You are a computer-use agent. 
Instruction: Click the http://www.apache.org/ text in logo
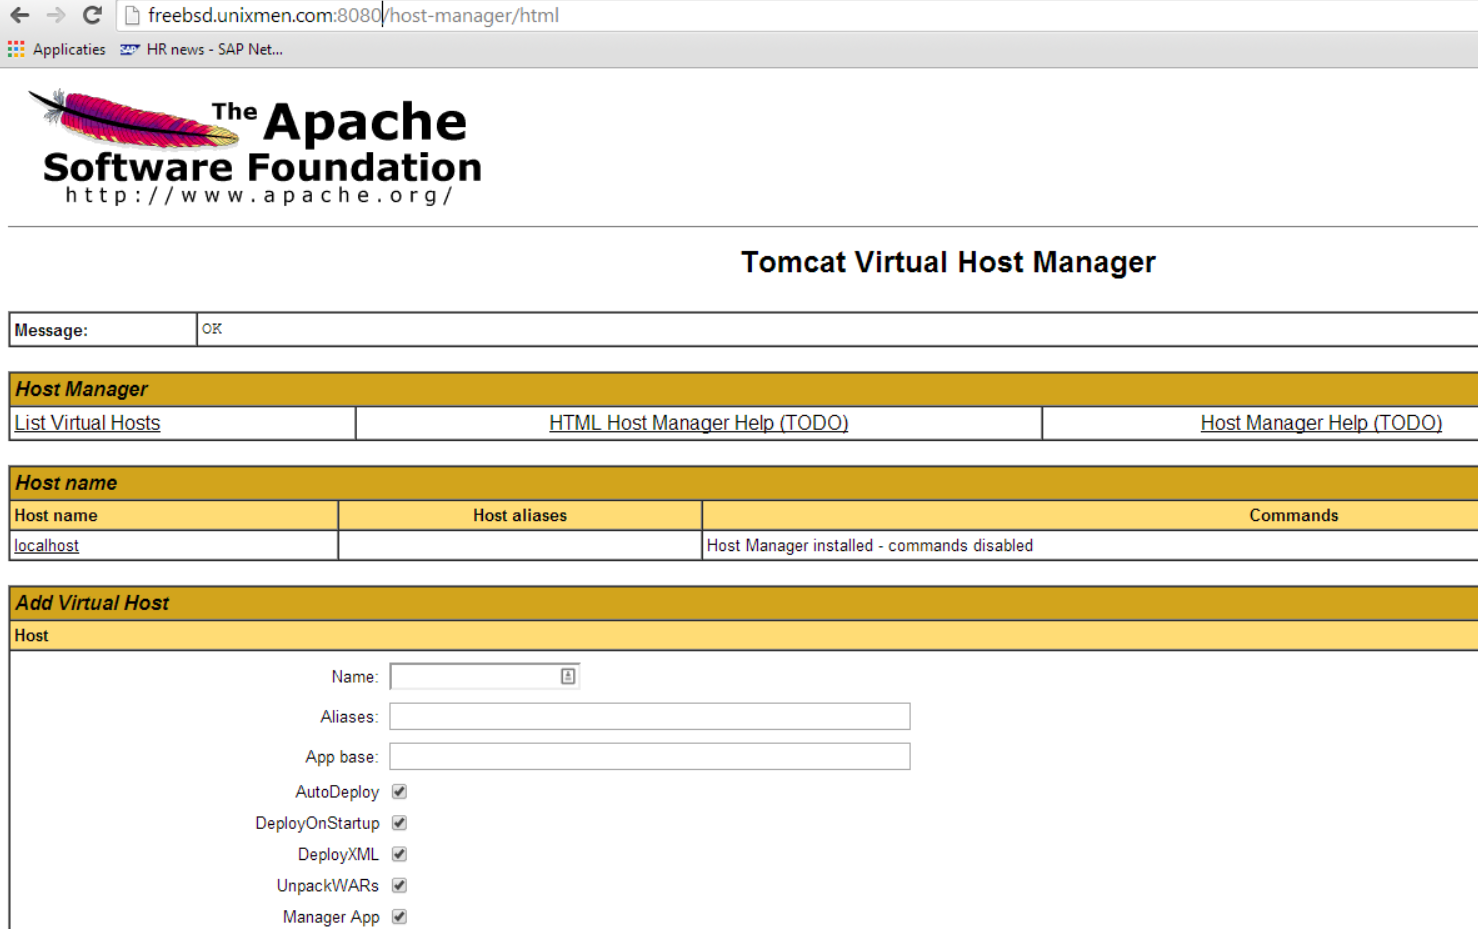pos(259,195)
